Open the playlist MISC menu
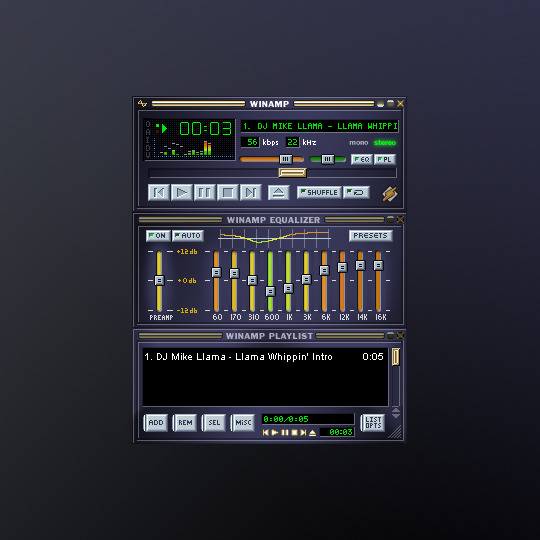Viewport: 540px width, 540px height. pyautogui.click(x=243, y=423)
